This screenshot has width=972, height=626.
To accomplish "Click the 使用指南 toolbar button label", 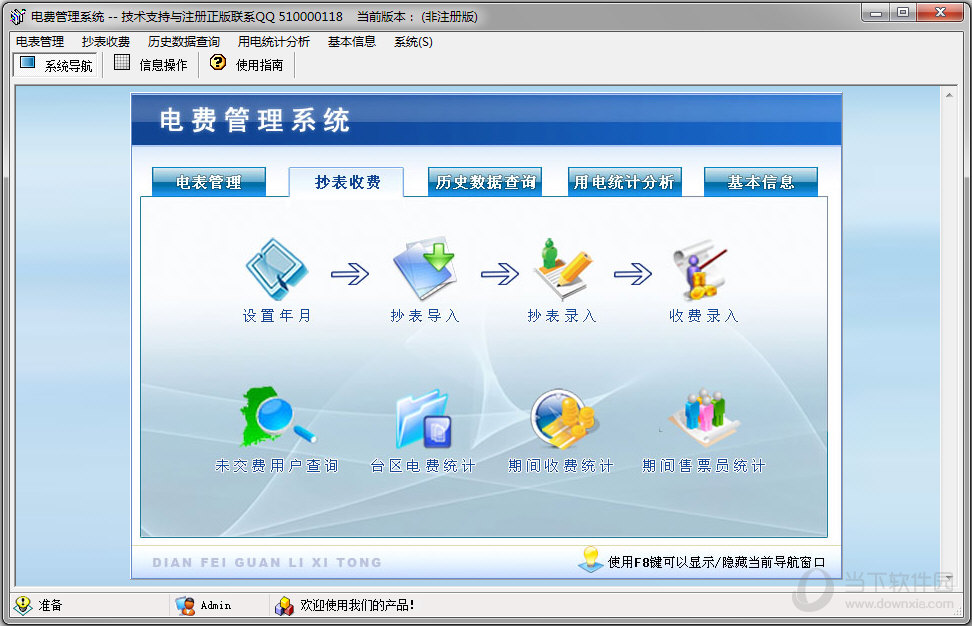I will [259, 65].
